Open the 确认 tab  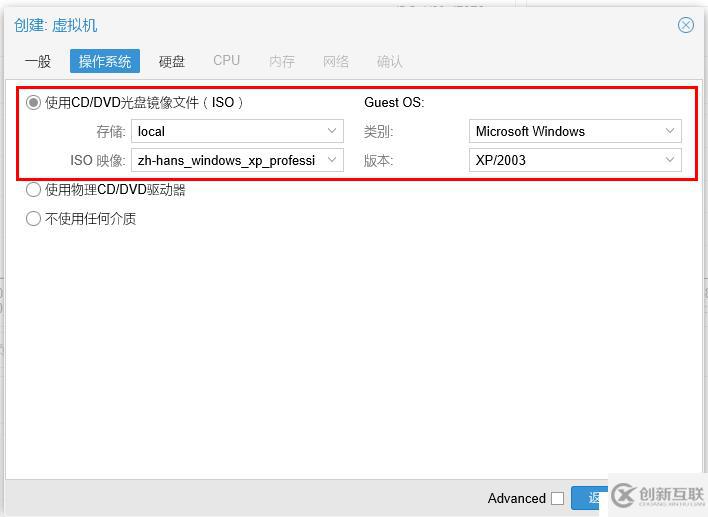click(x=389, y=61)
